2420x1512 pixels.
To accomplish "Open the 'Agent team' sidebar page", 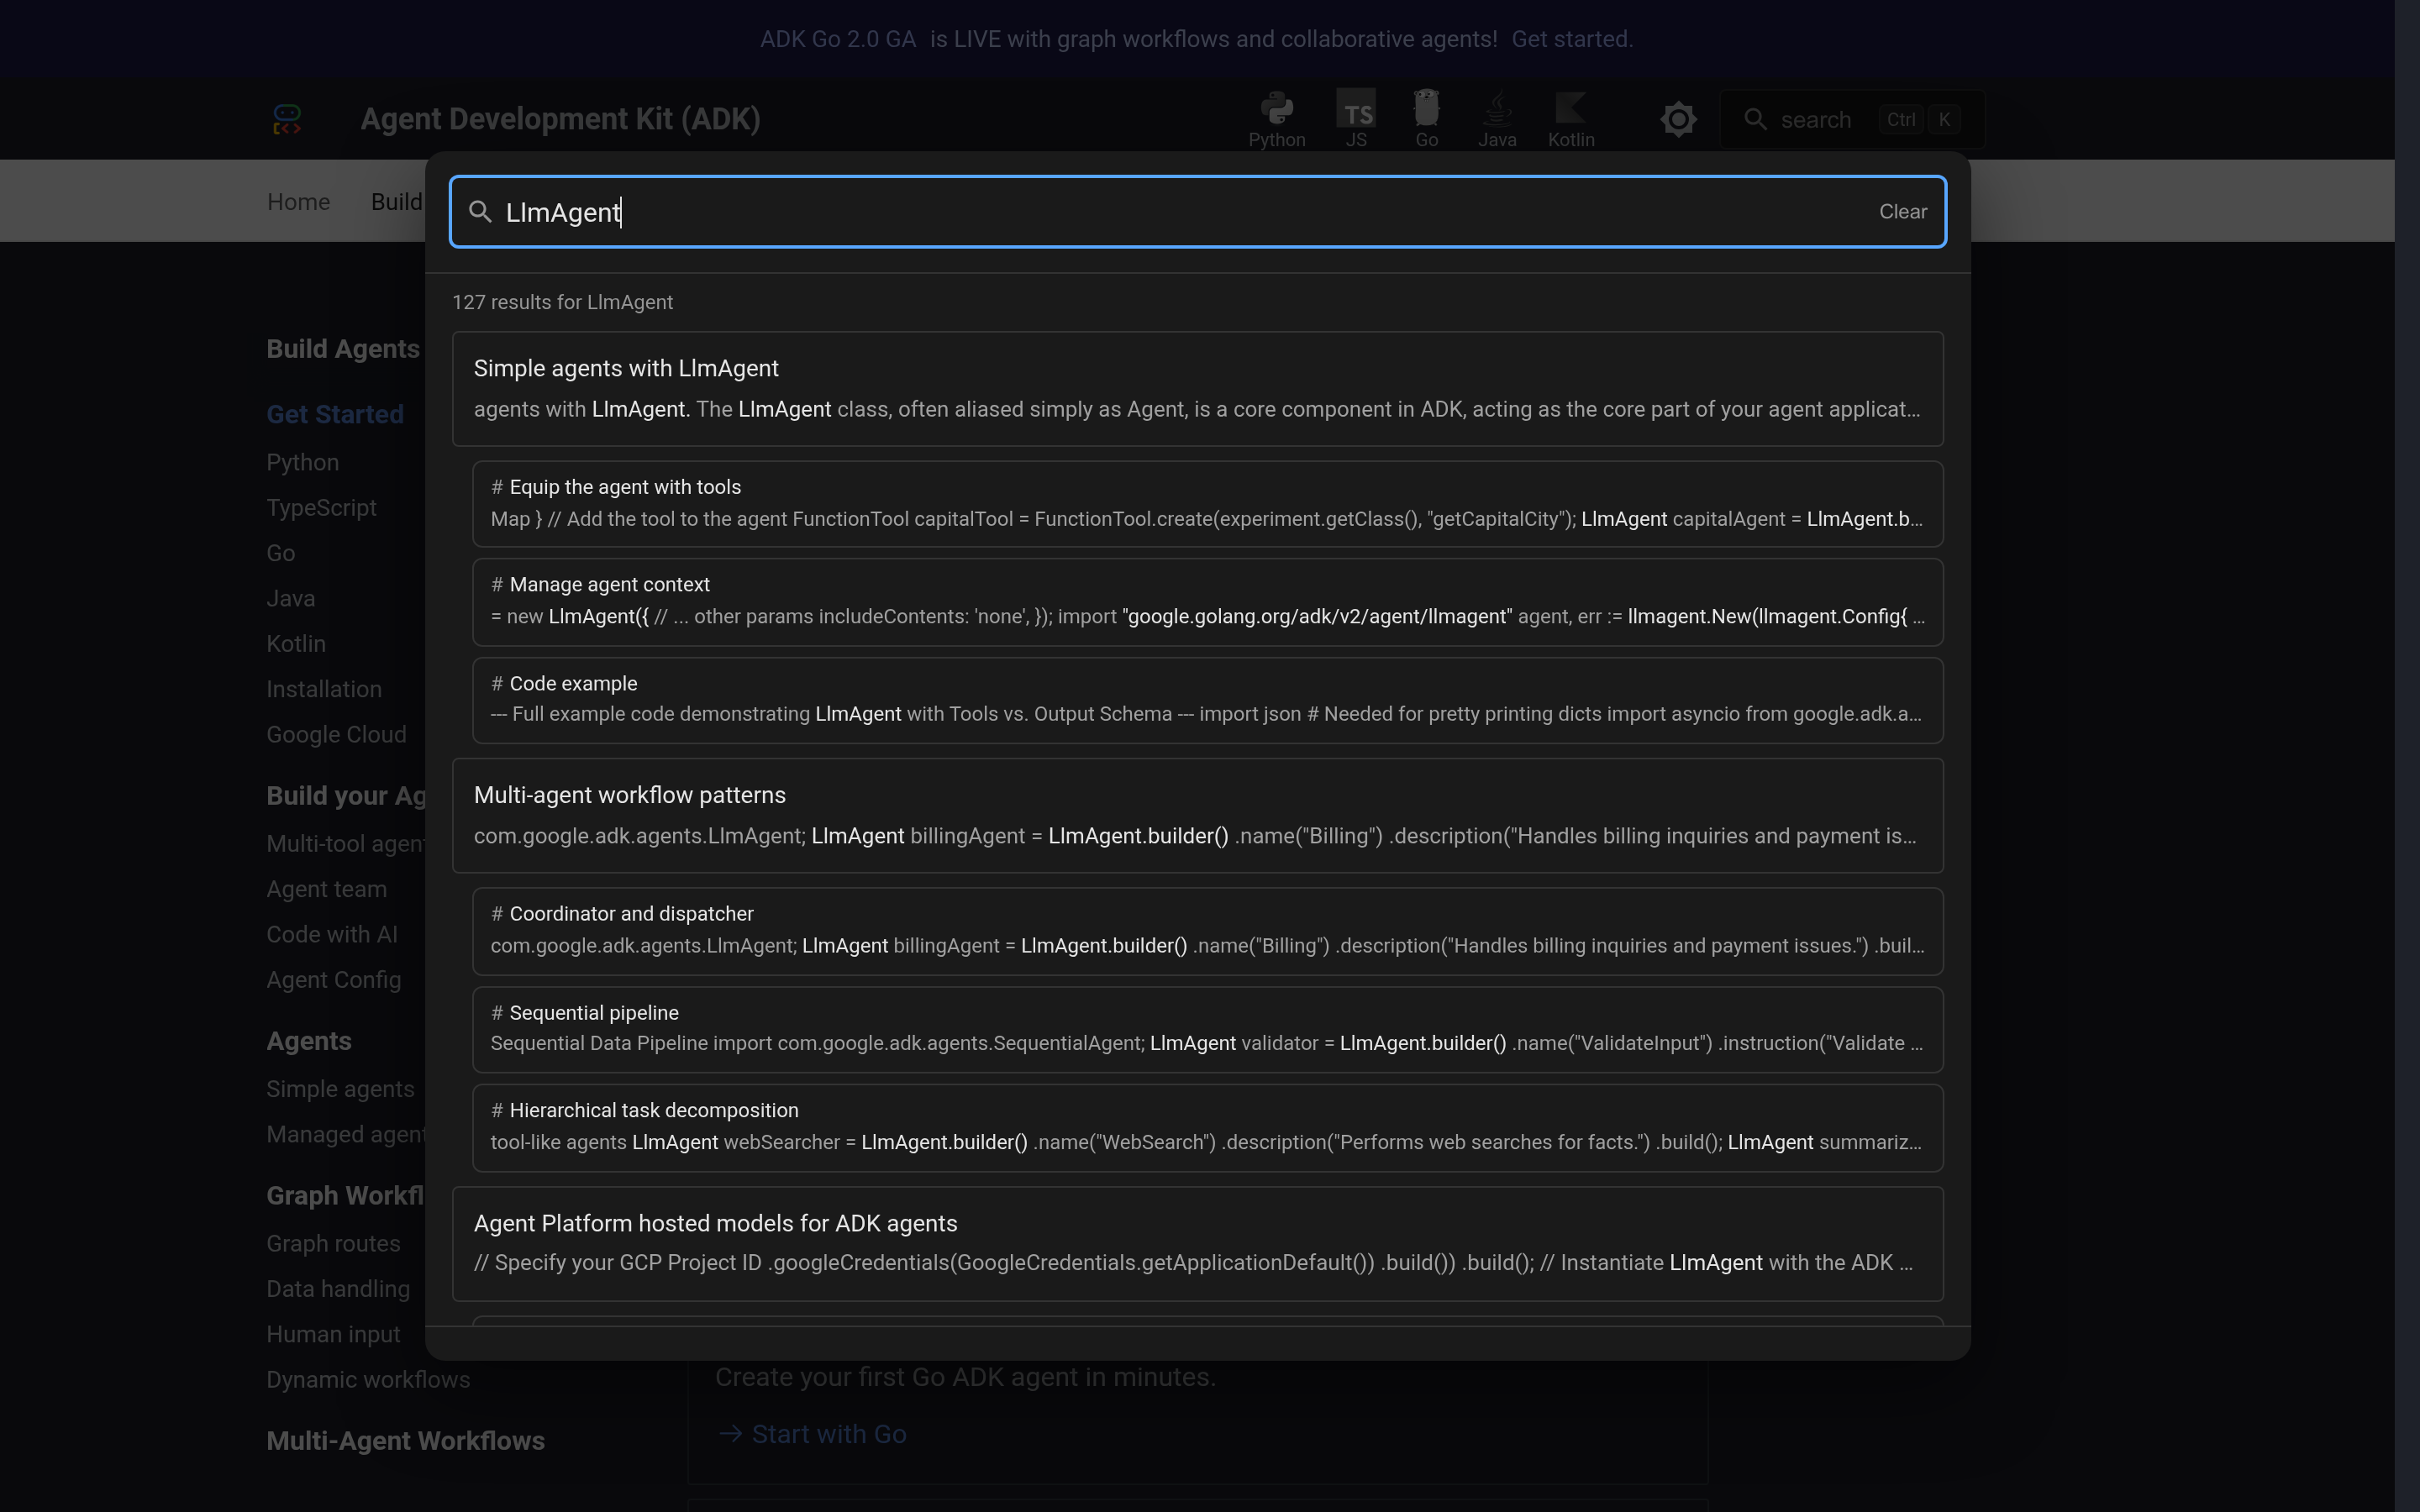I will click(326, 889).
